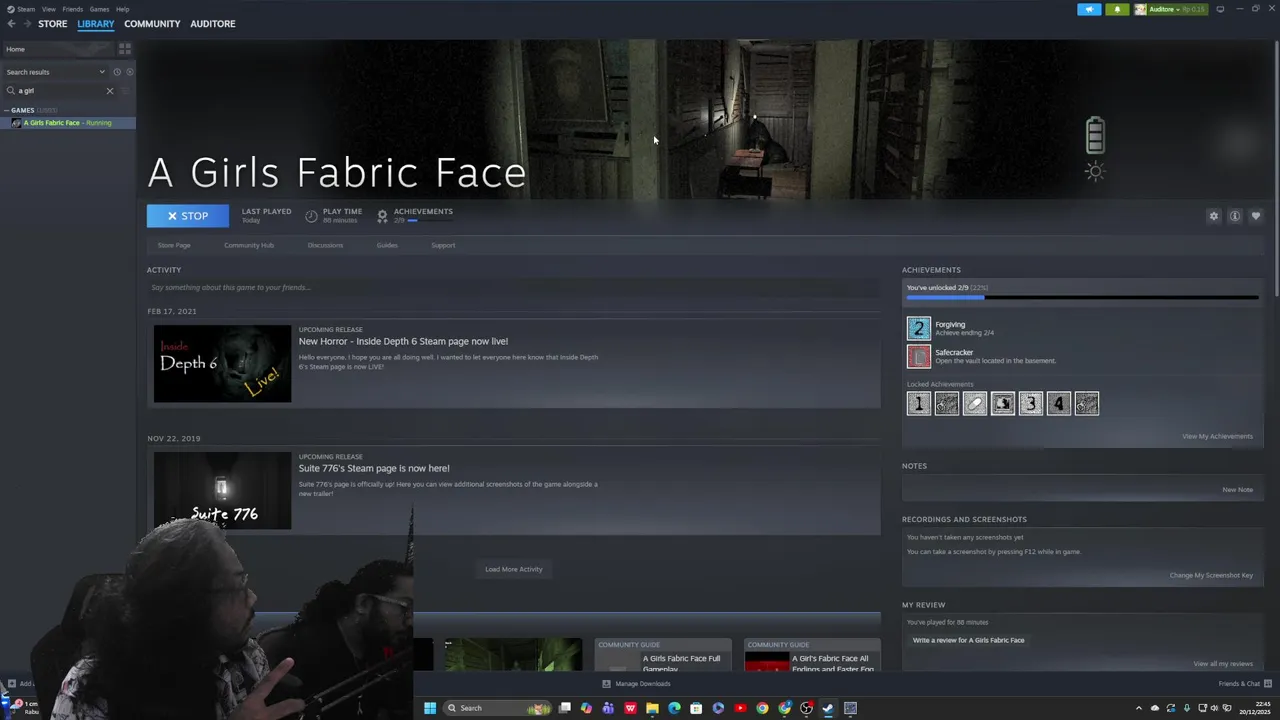1280x720 pixels.
Task: Open the AUDITORE profile tab
Action: (213, 24)
